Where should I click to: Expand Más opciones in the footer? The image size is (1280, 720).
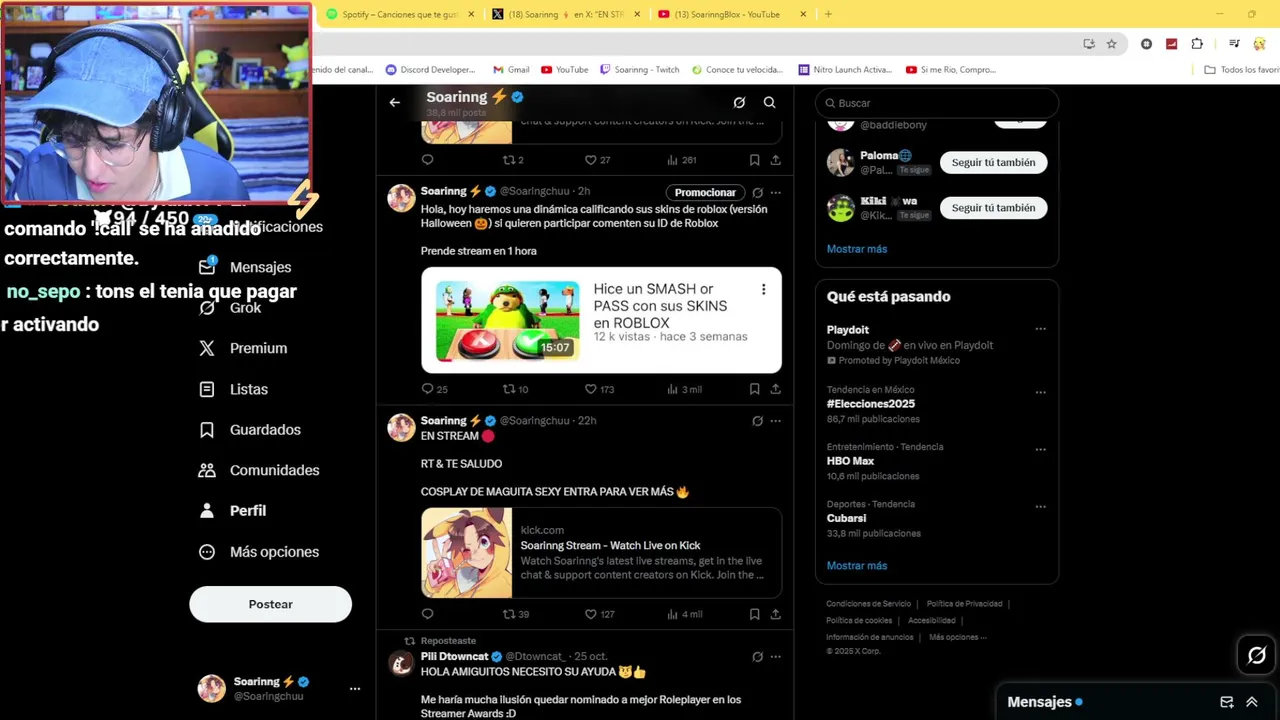click(957, 637)
